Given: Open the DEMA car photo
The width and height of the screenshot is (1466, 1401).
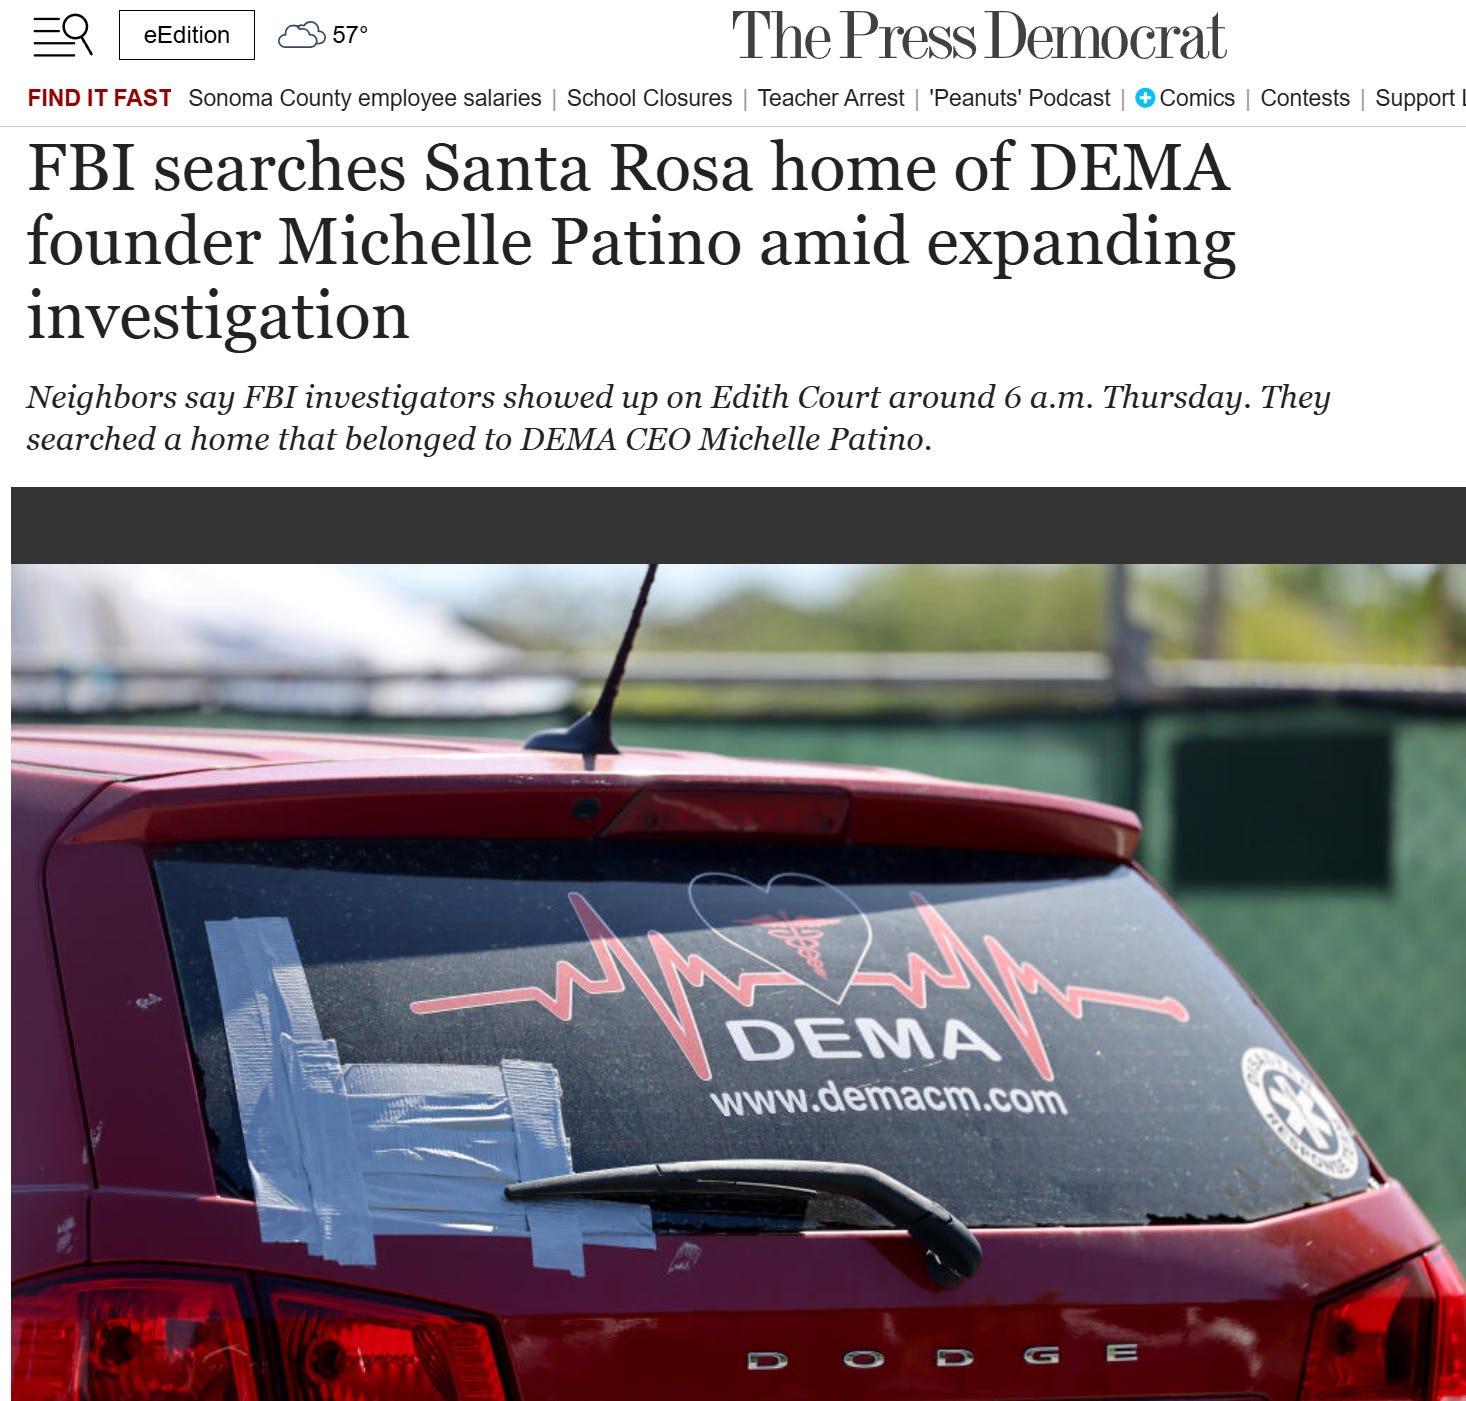Looking at the screenshot, I should tap(738, 982).
